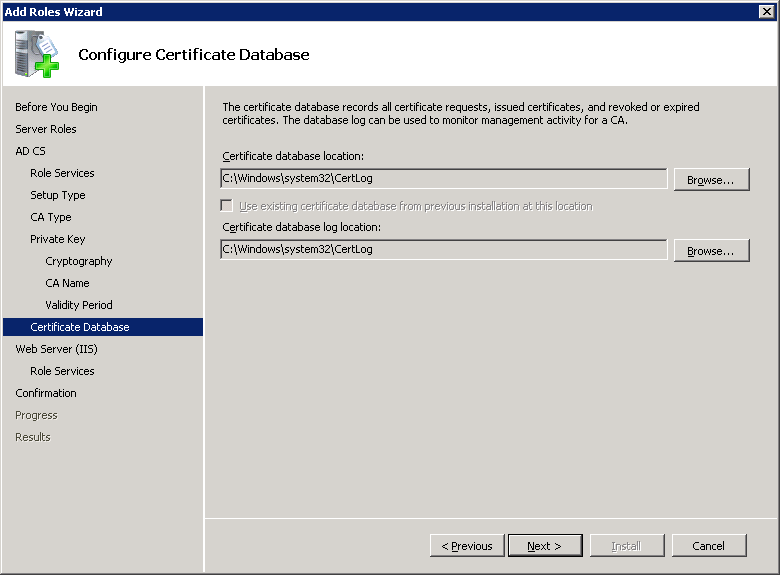Screen dimensions: 780x575
Task: Open Role Services under AD CS
Action: coord(62,173)
